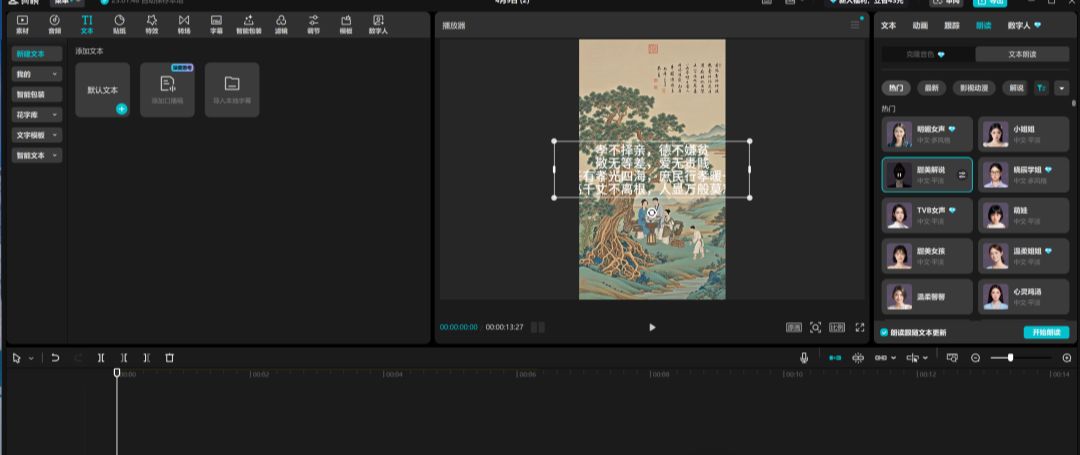Open the 素材 media tab icon
Viewport: 1080px width, 455px height.
[x=22, y=25]
